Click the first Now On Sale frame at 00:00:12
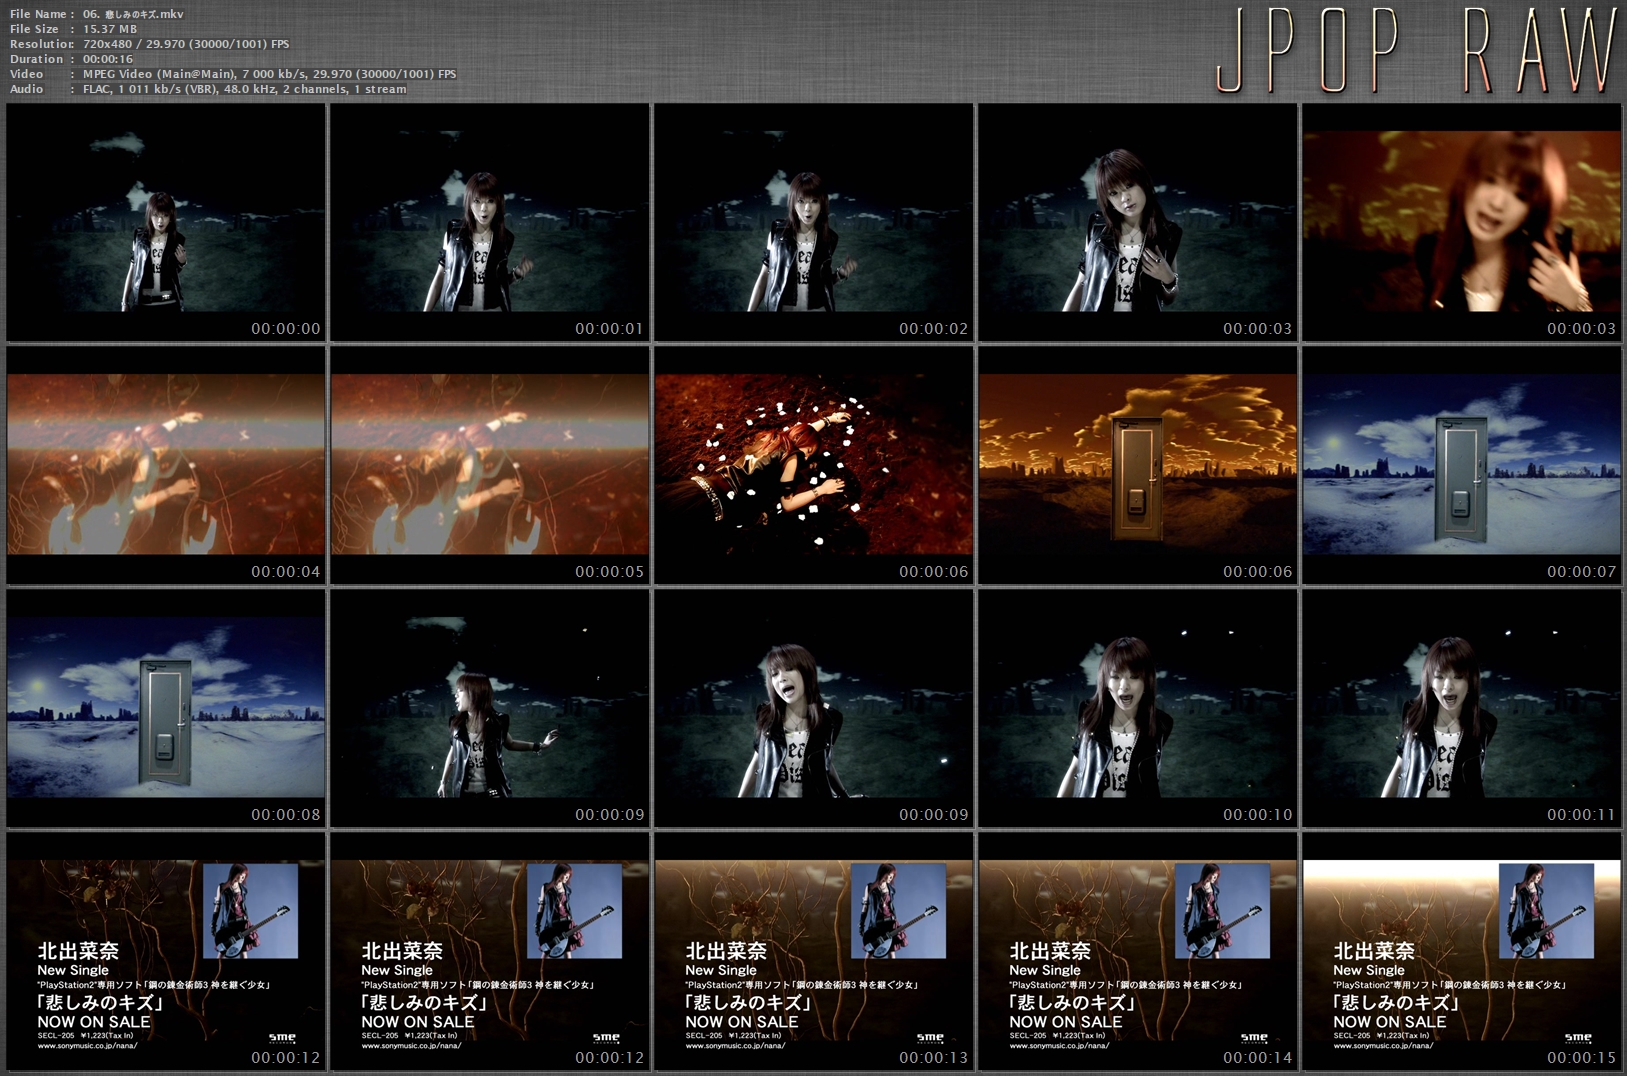This screenshot has height=1076, width=1627. click(x=166, y=951)
